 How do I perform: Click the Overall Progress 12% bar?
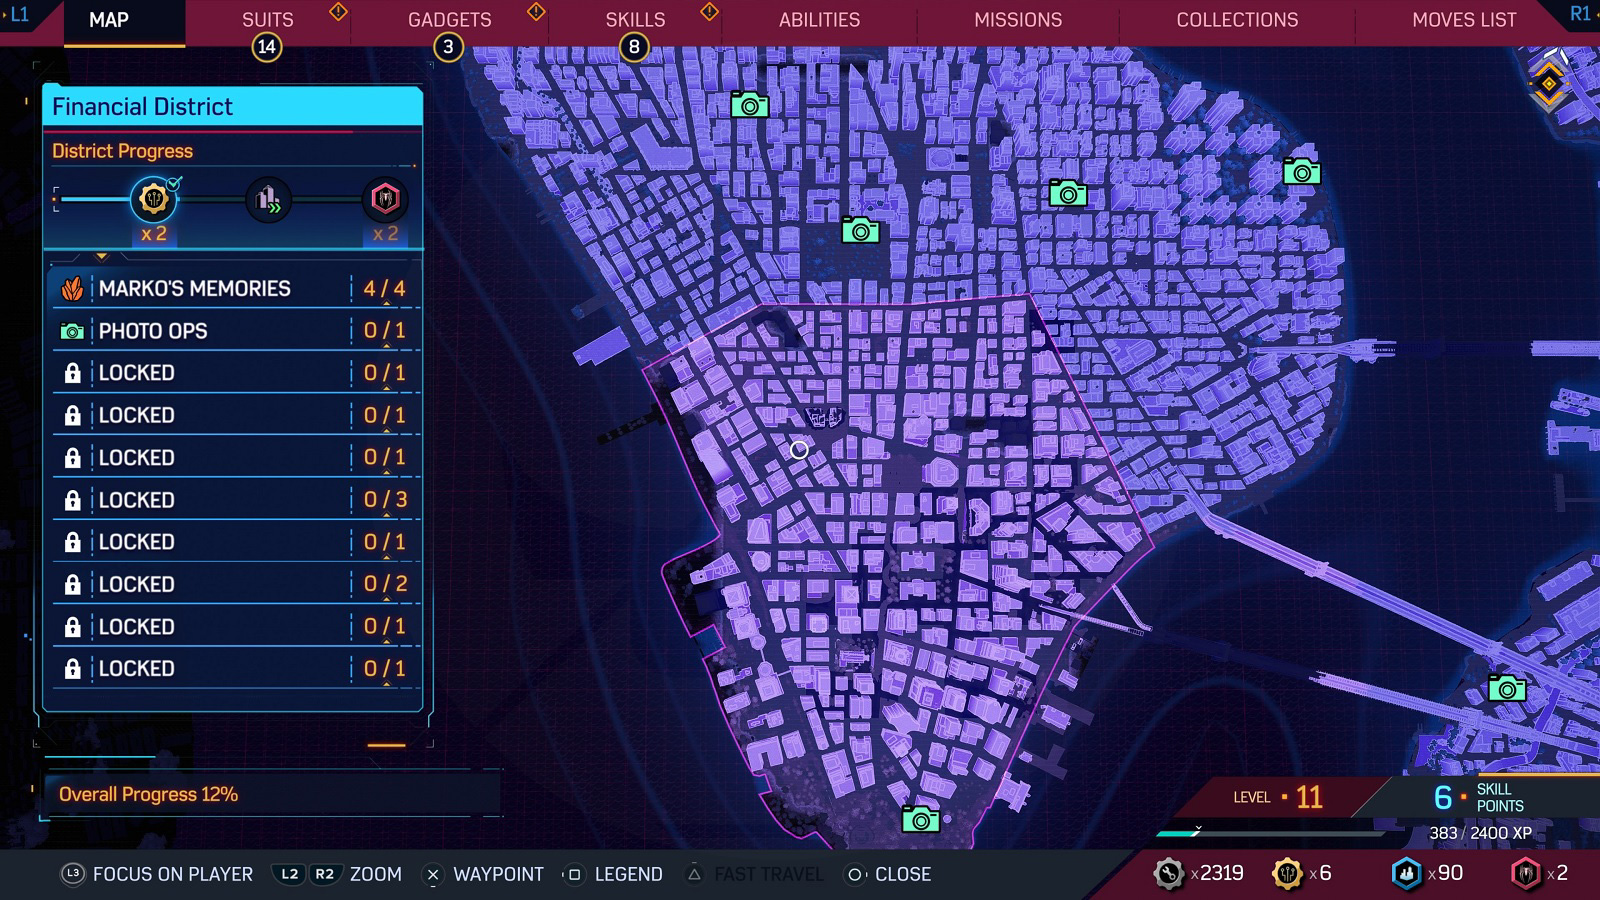point(270,795)
